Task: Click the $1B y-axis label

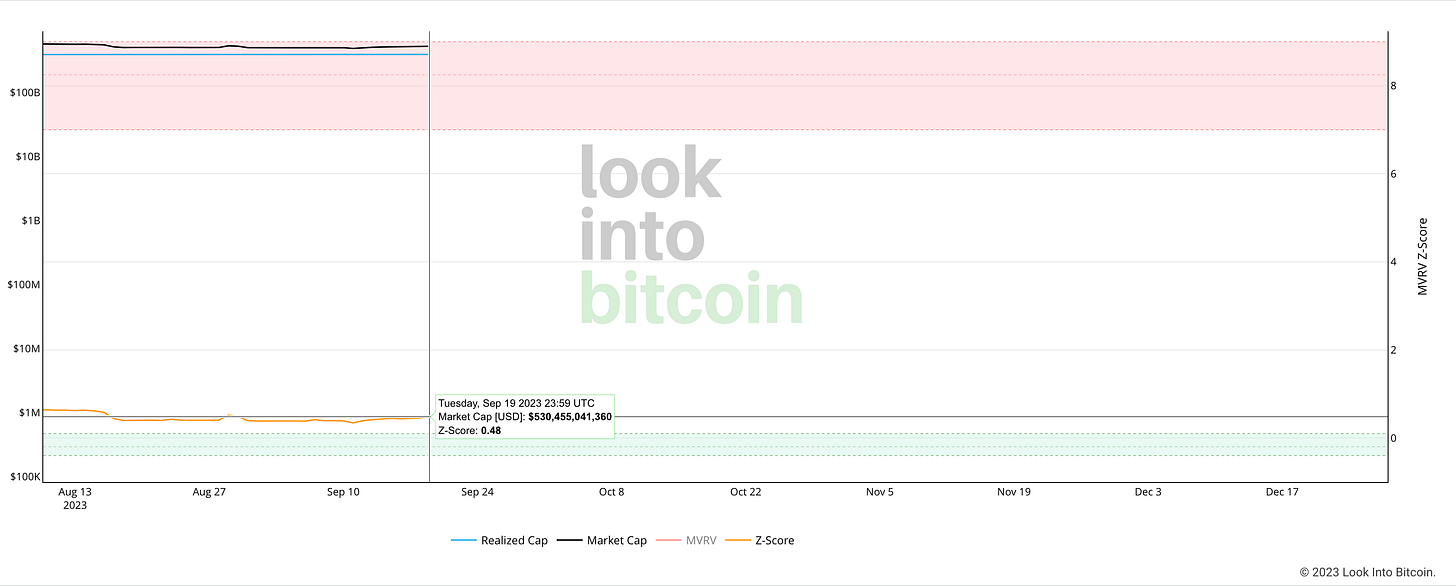Action: pos(30,220)
